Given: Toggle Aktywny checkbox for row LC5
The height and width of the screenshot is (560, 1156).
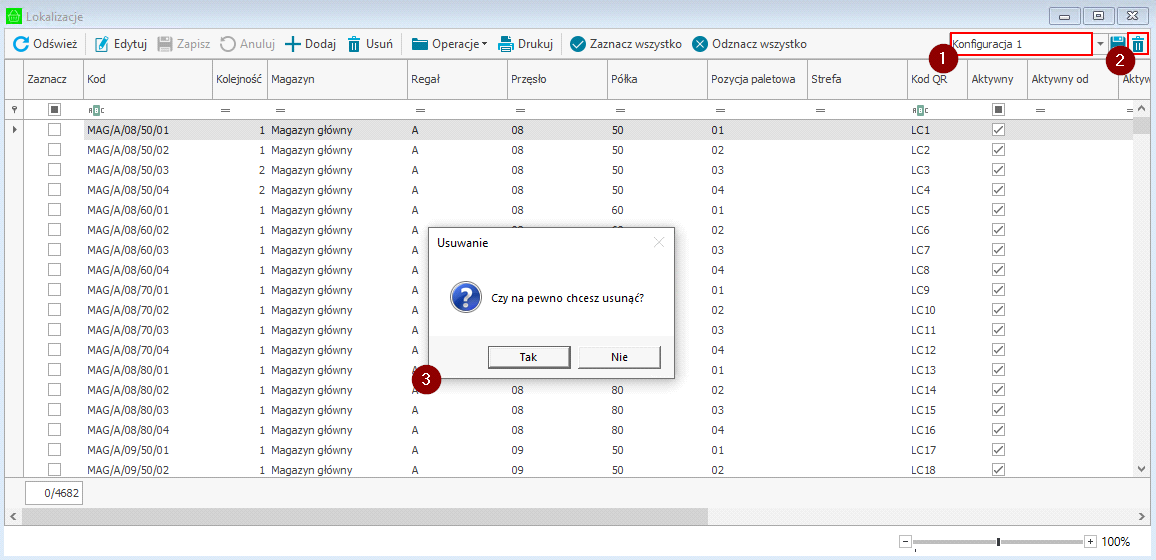Looking at the screenshot, I should tap(998, 210).
